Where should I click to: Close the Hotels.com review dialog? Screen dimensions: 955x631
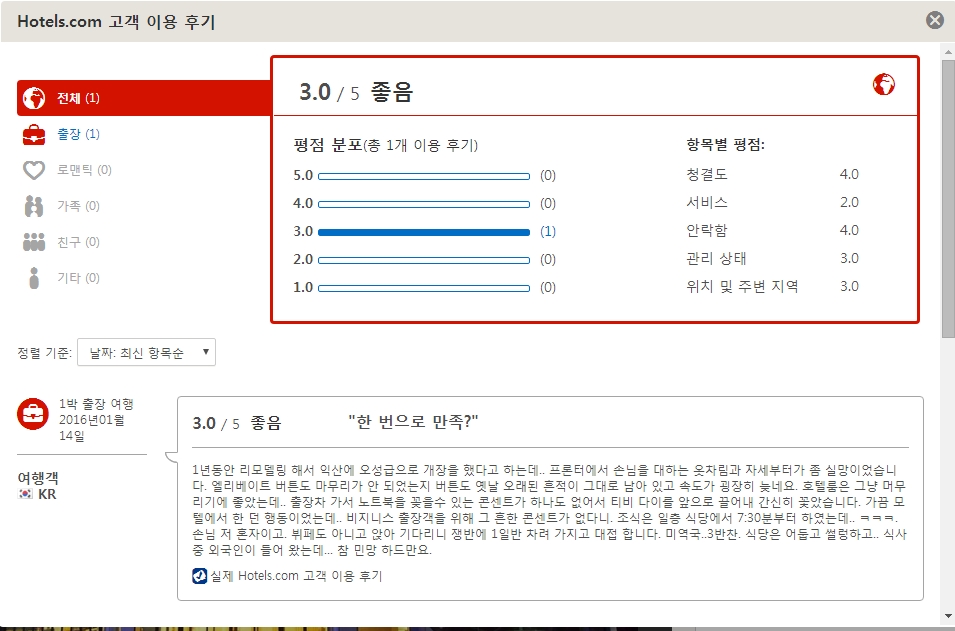click(x=935, y=21)
